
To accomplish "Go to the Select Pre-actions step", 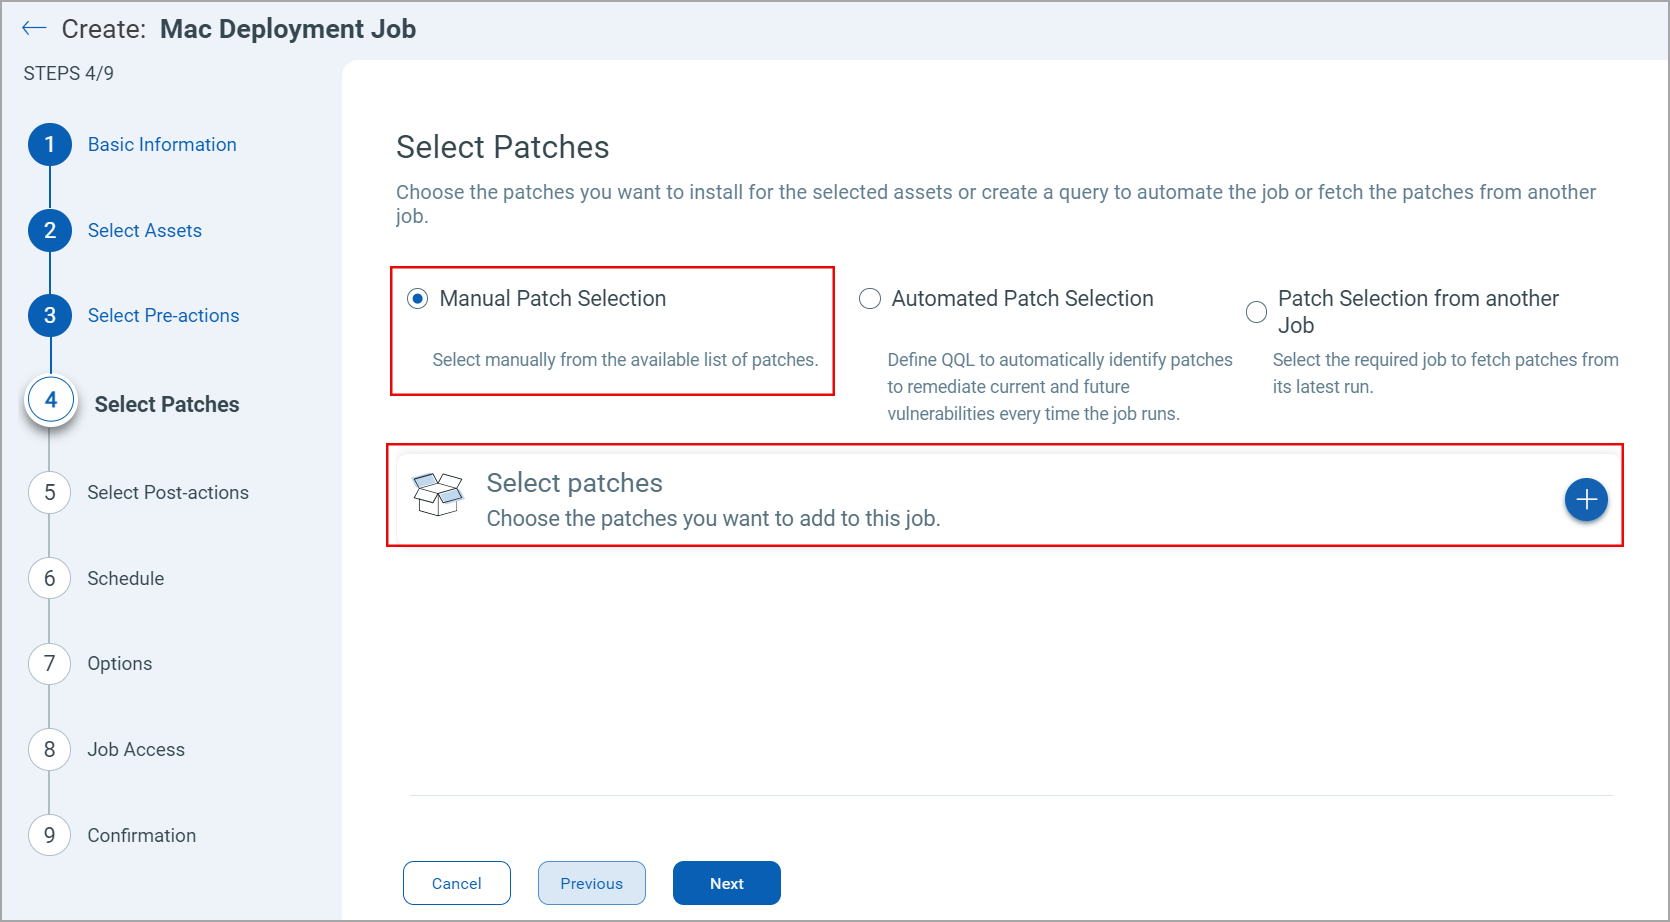I will (x=49, y=315).
